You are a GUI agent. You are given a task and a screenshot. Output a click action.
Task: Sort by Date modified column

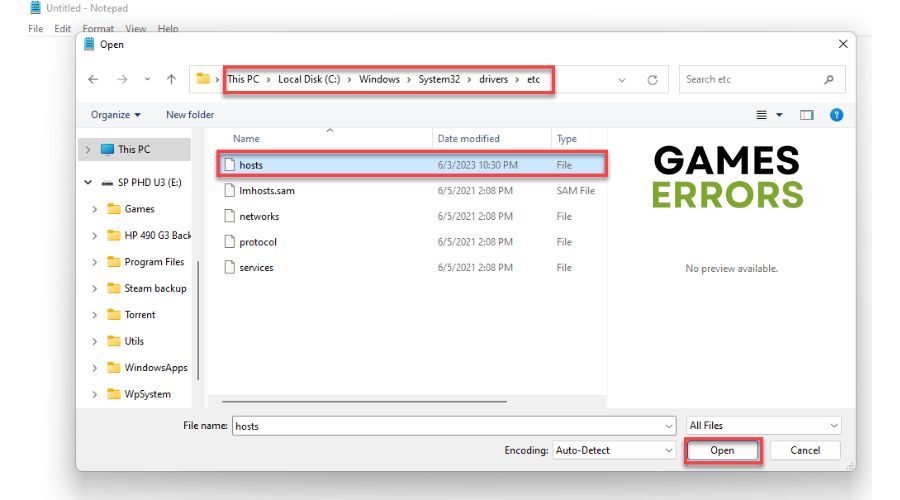pos(468,139)
